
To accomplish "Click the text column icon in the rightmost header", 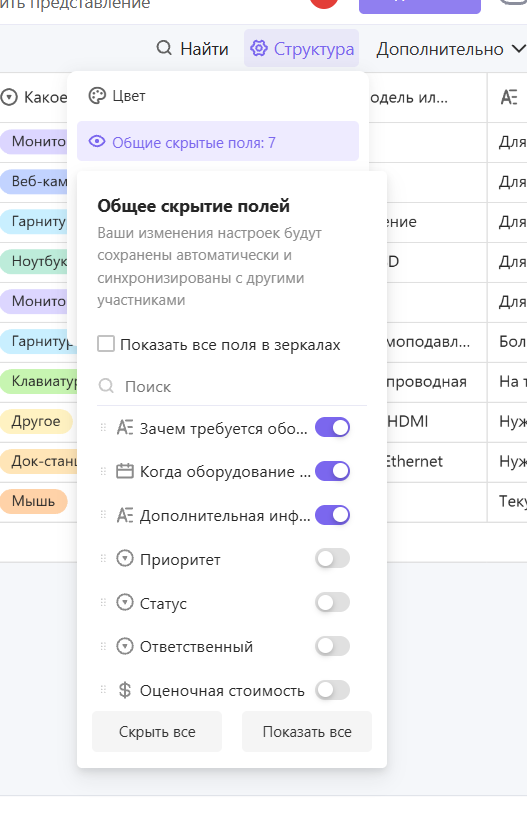I will tap(509, 97).
